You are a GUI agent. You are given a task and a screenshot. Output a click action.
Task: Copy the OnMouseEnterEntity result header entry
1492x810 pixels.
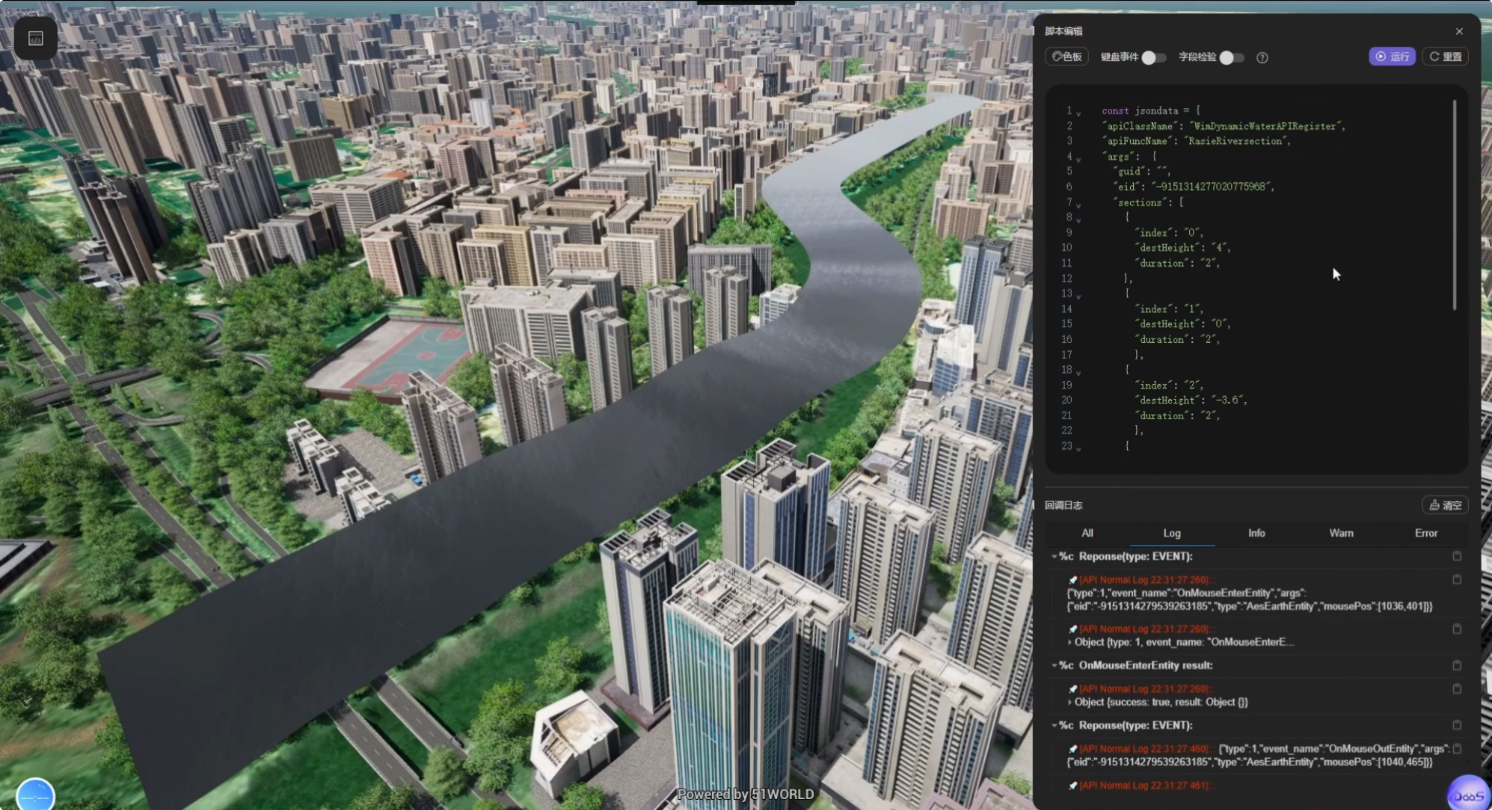[1457, 665]
